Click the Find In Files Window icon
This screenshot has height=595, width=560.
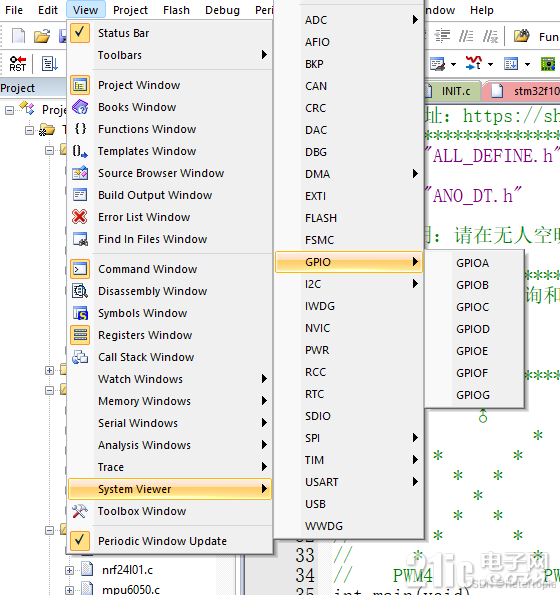(x=80, y=239)
